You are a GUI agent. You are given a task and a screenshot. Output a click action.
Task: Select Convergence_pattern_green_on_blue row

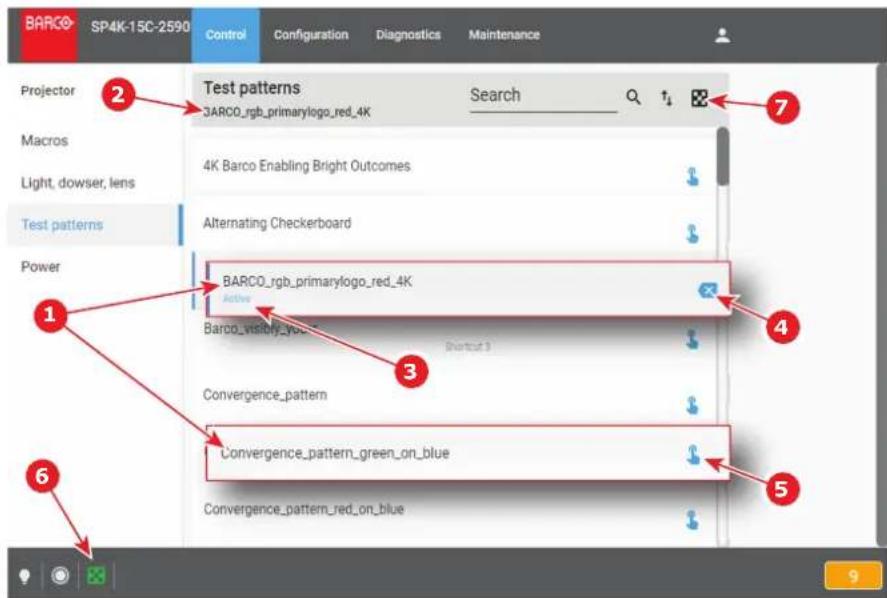[468, 453]
